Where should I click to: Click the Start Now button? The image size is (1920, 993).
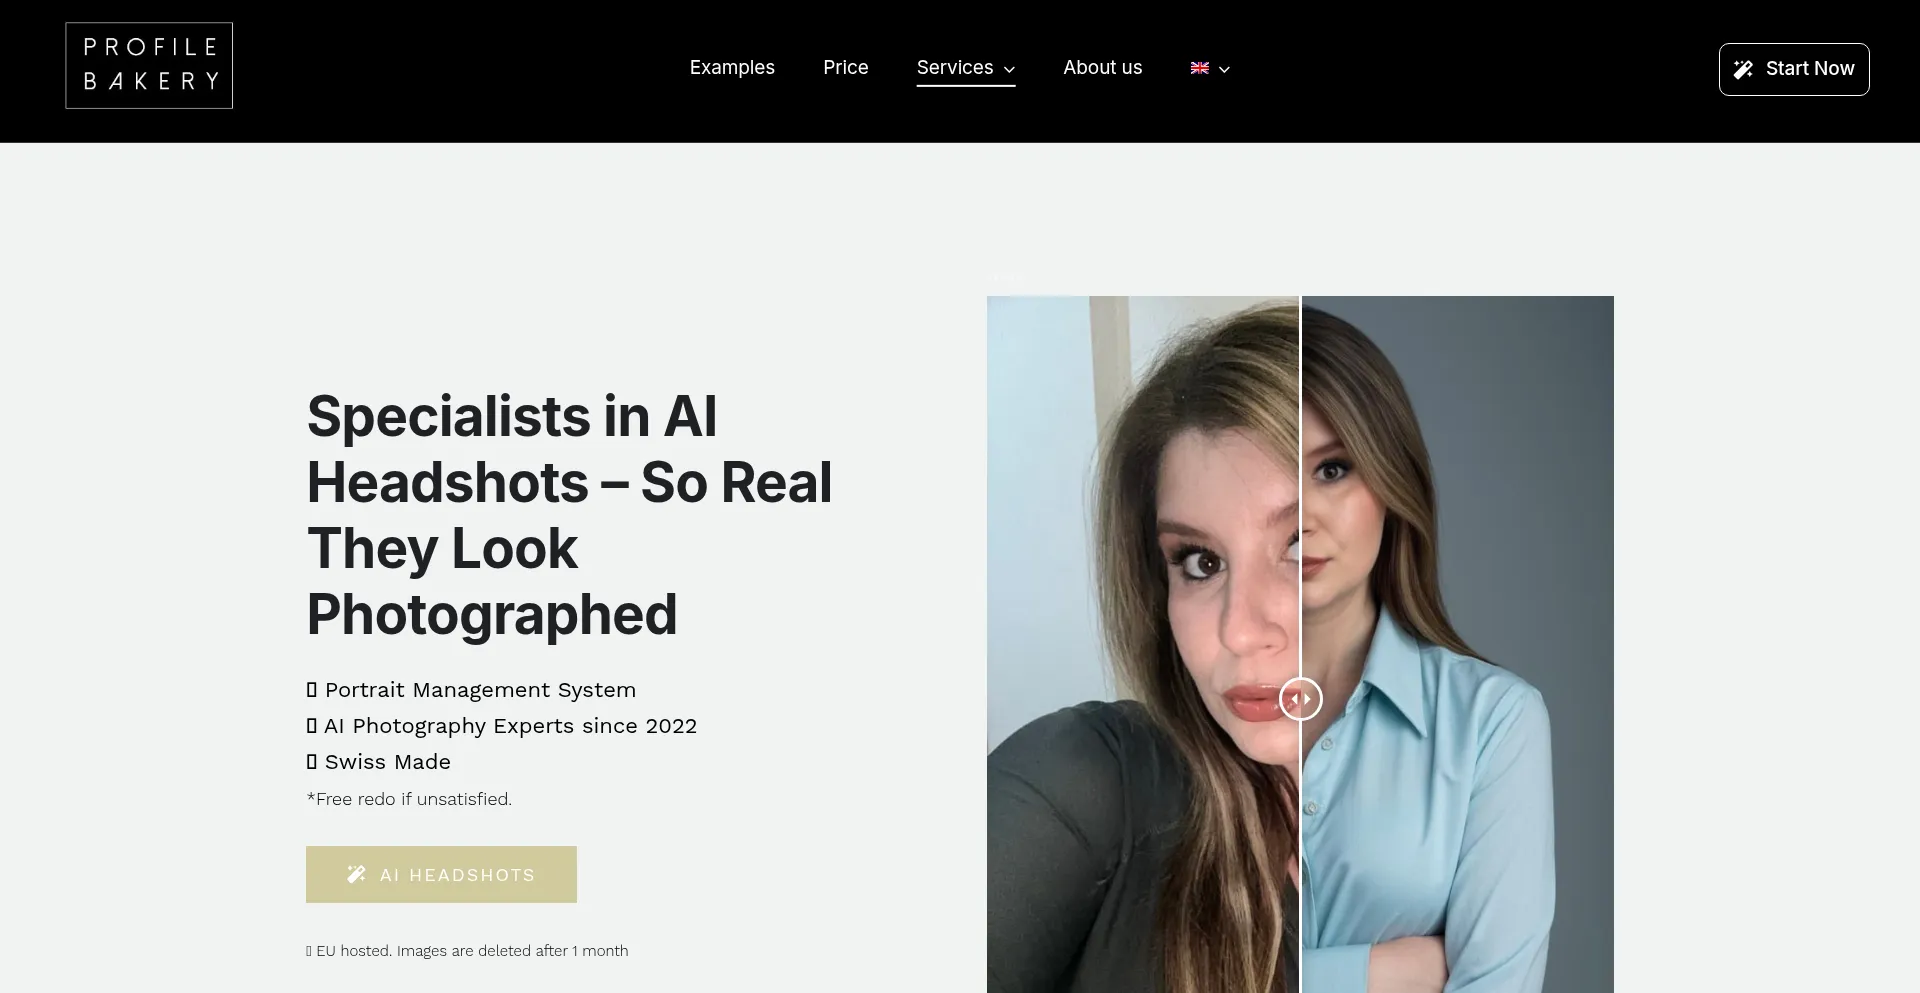(x=1794, y=69)
